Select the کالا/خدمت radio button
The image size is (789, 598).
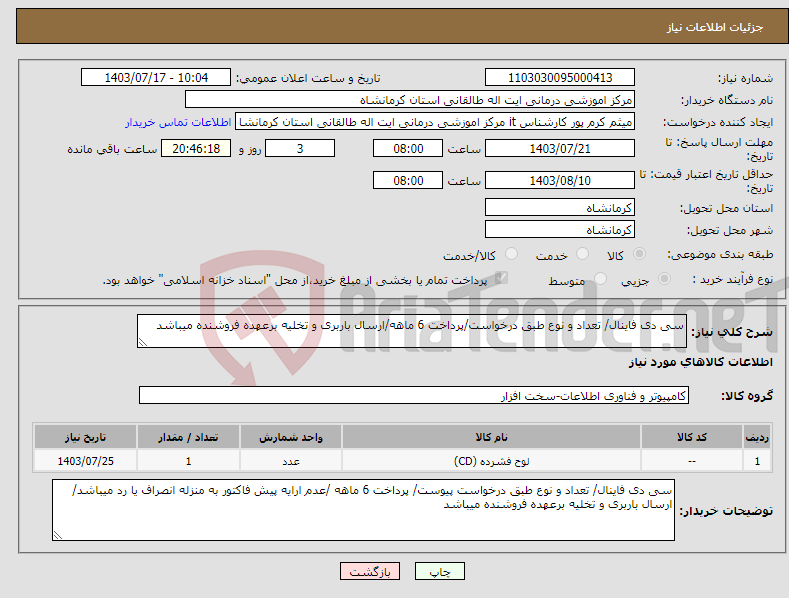coord(511,254)
